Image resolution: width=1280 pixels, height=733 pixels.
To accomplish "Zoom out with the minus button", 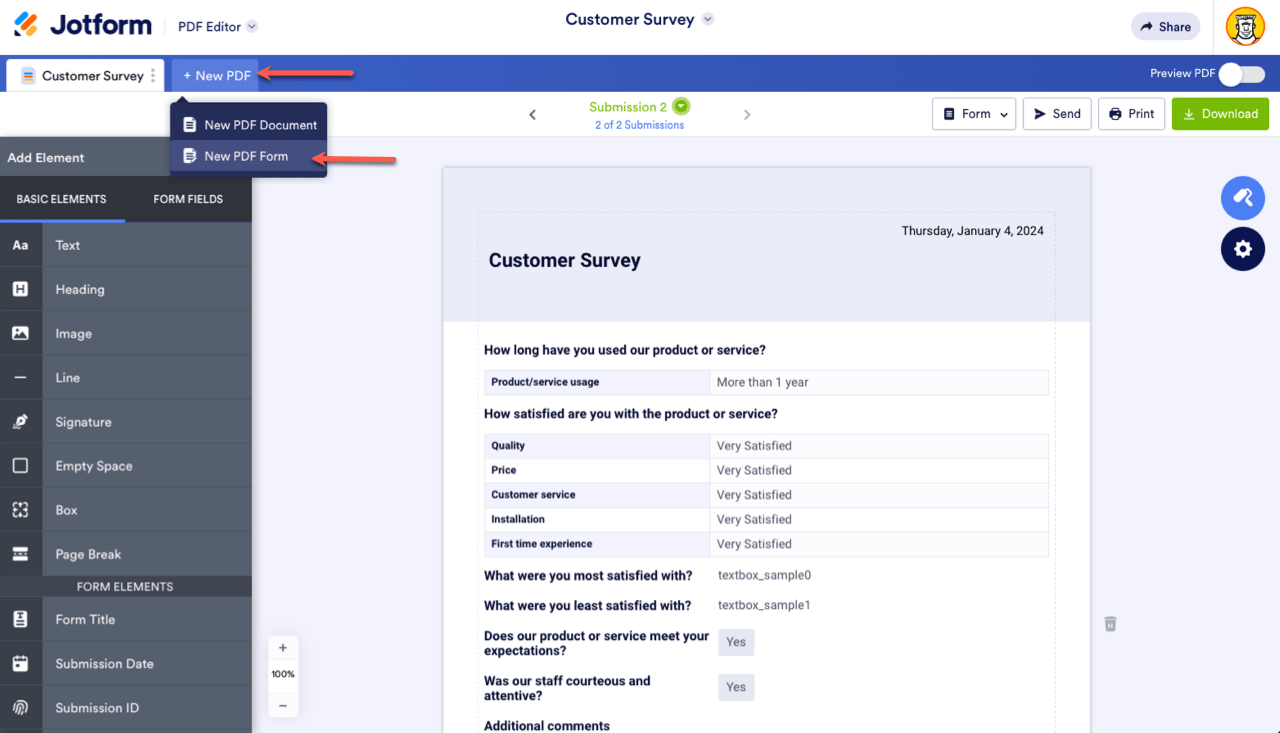I will coord(283,705).
